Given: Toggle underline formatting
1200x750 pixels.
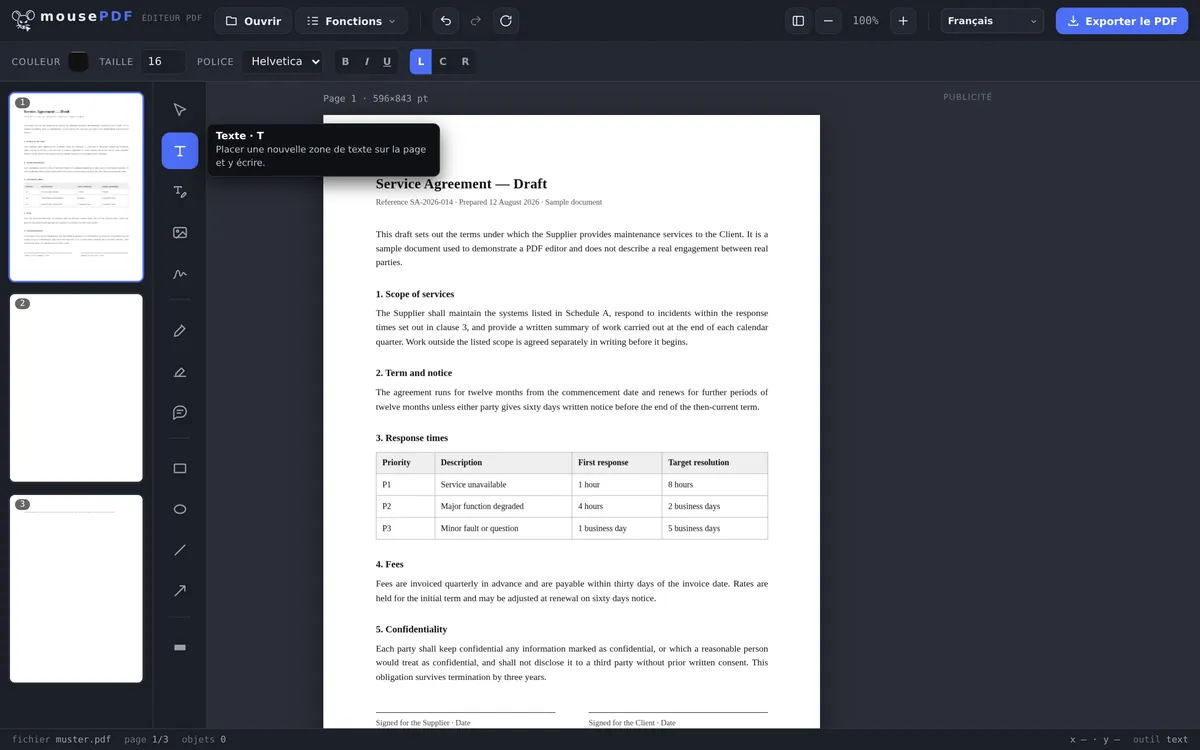Looking at the screenshot, I should (x=387, y=62).
